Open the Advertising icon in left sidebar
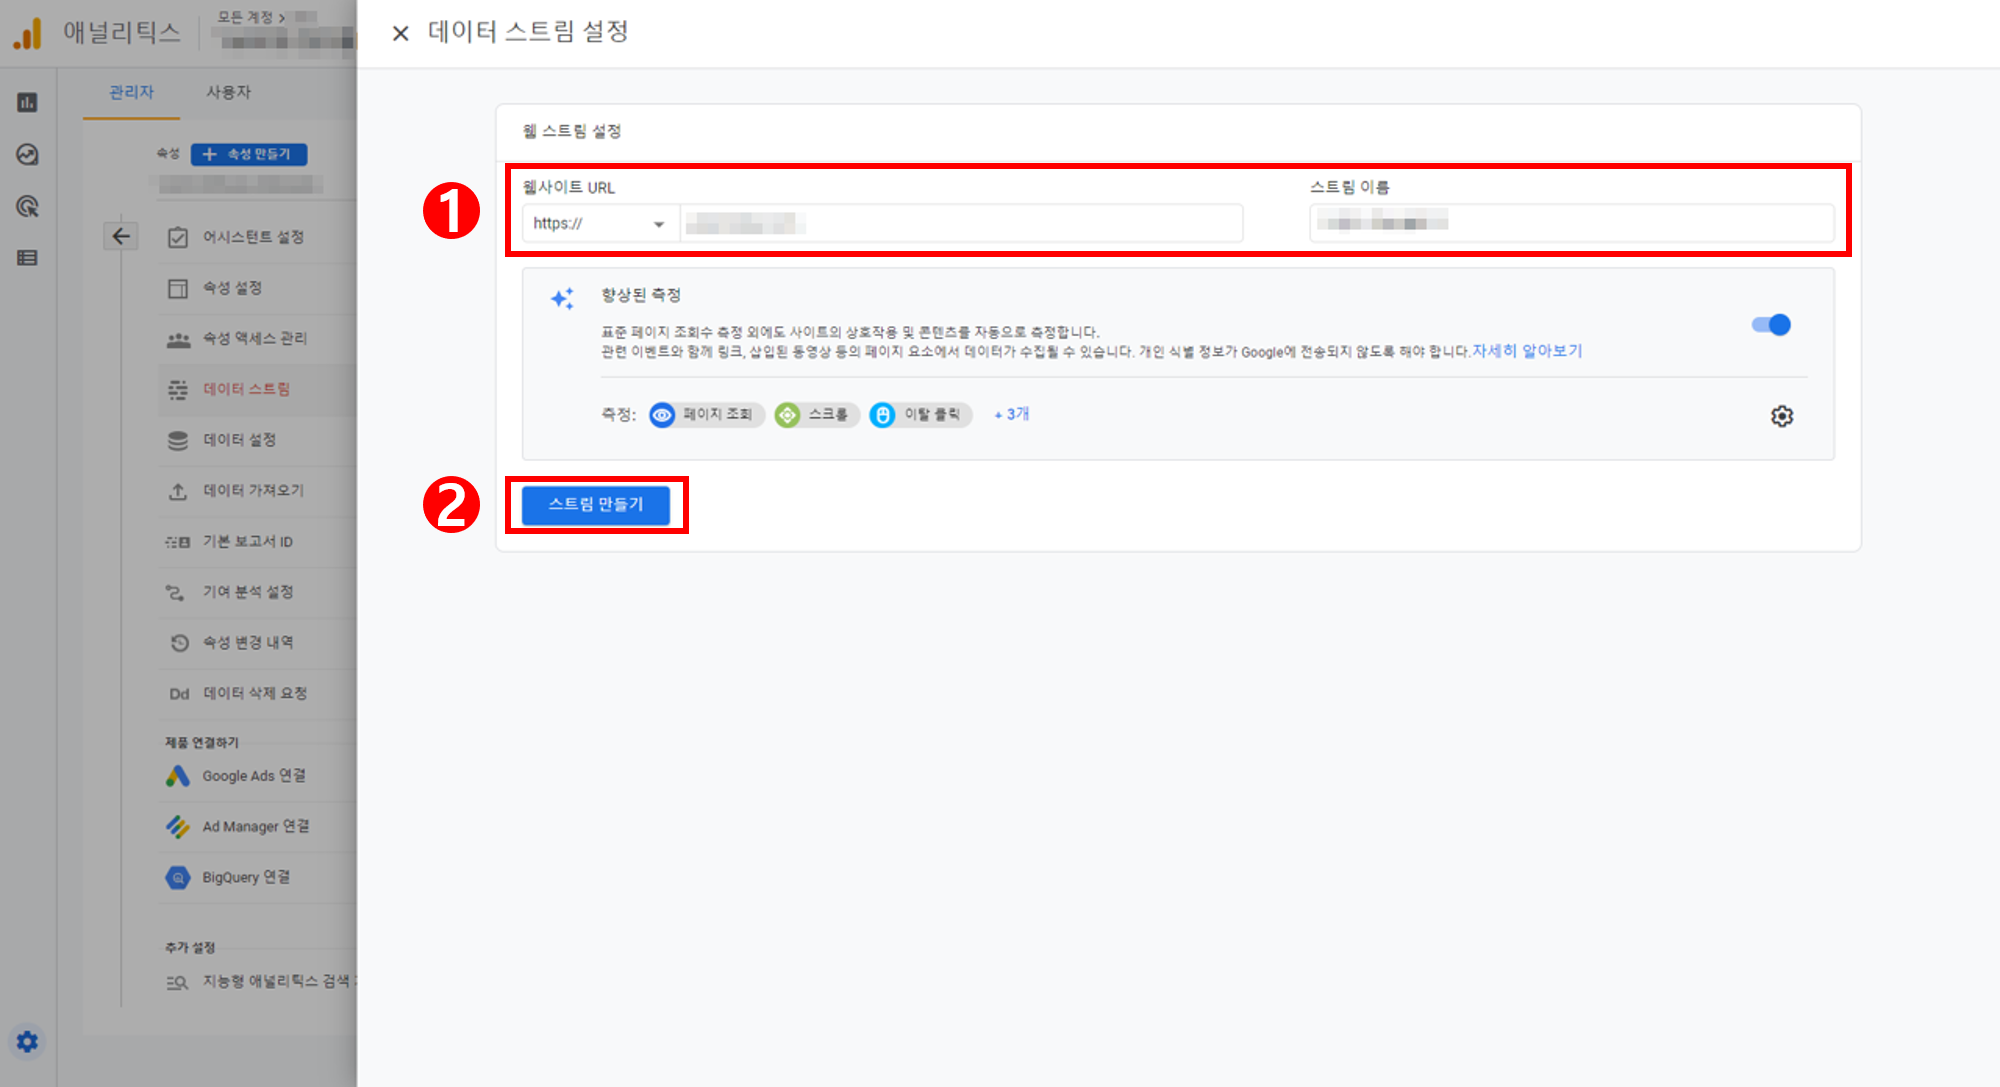 pyautogui.click(x=28, y=206)
